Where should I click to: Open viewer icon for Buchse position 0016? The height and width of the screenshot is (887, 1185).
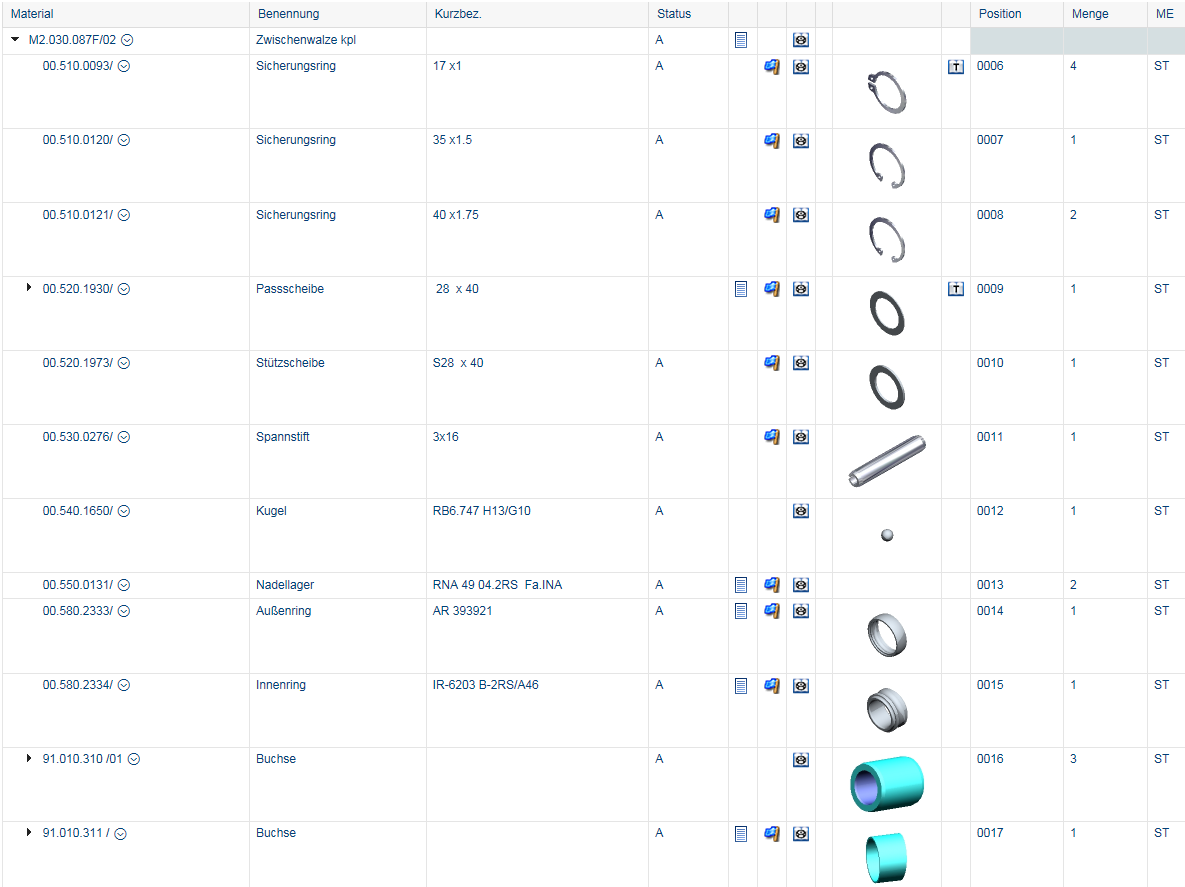[801, 759]
